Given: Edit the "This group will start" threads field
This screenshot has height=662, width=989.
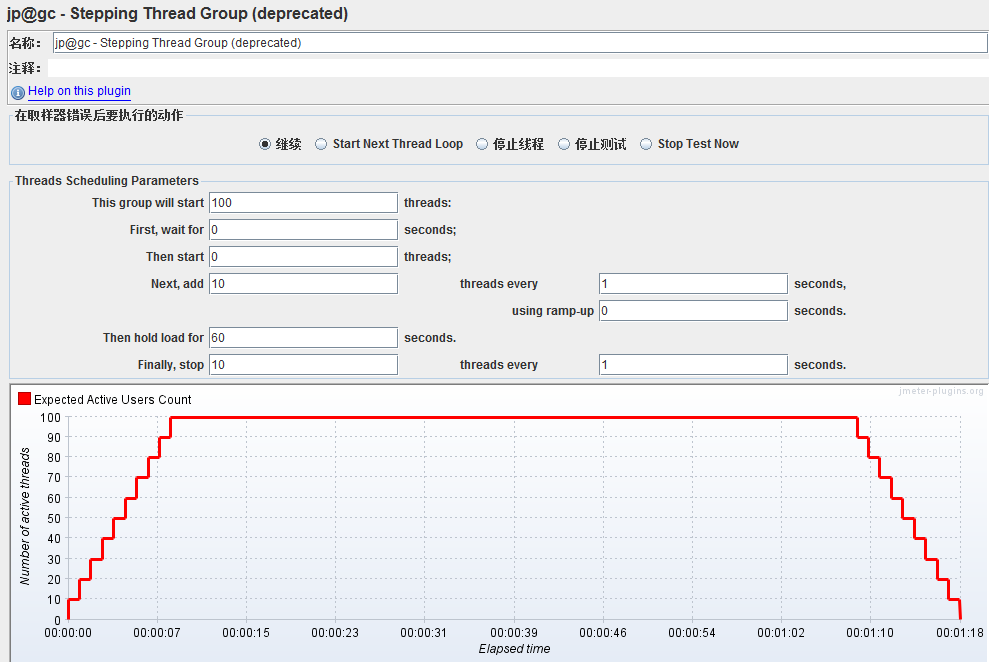Looking at the screenshot, I should click(302, 202).
